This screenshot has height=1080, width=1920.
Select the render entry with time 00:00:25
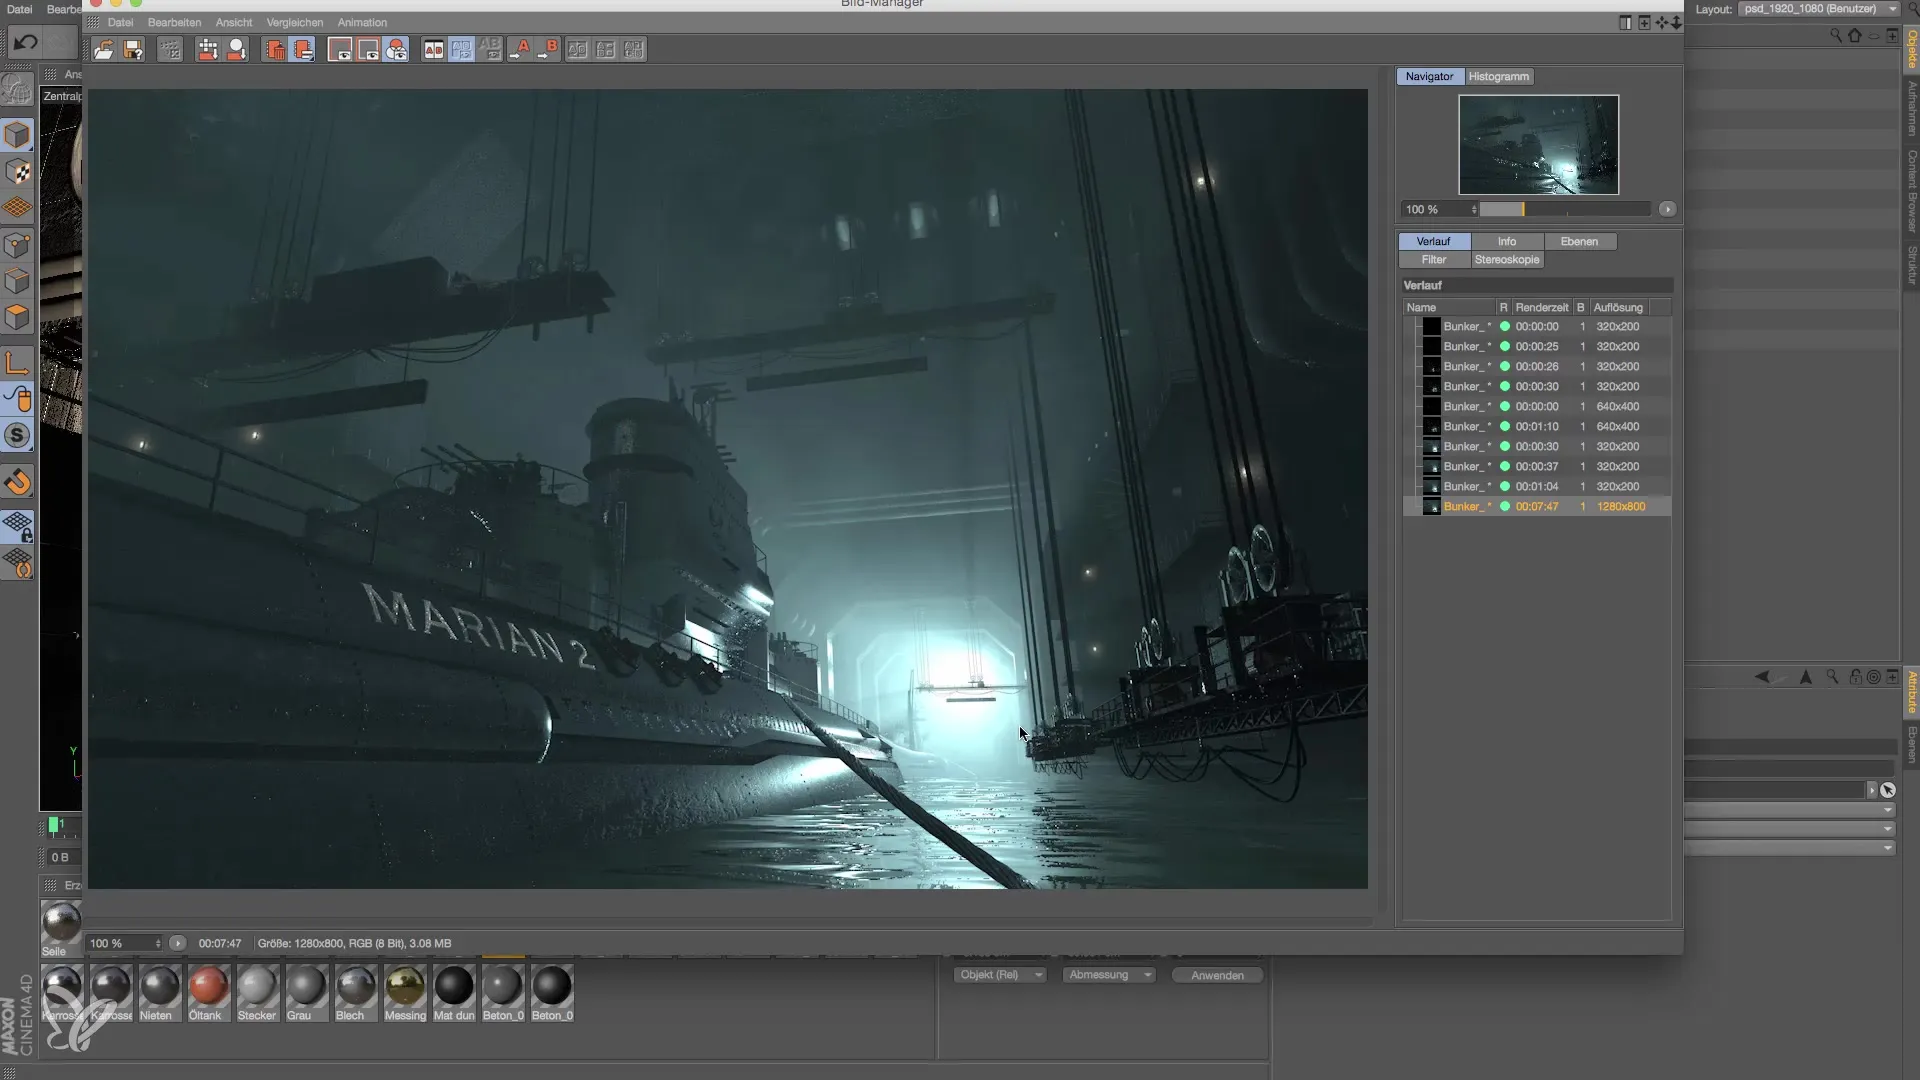point(1537,346)
